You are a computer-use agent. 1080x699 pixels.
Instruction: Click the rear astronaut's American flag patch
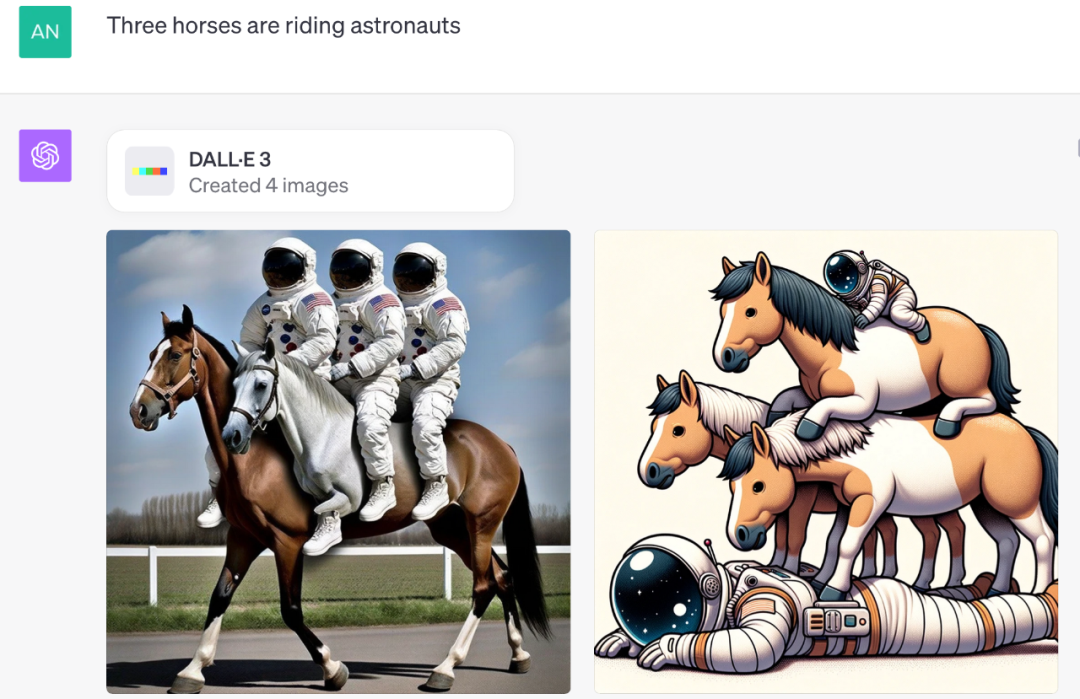tap(447, 305)
